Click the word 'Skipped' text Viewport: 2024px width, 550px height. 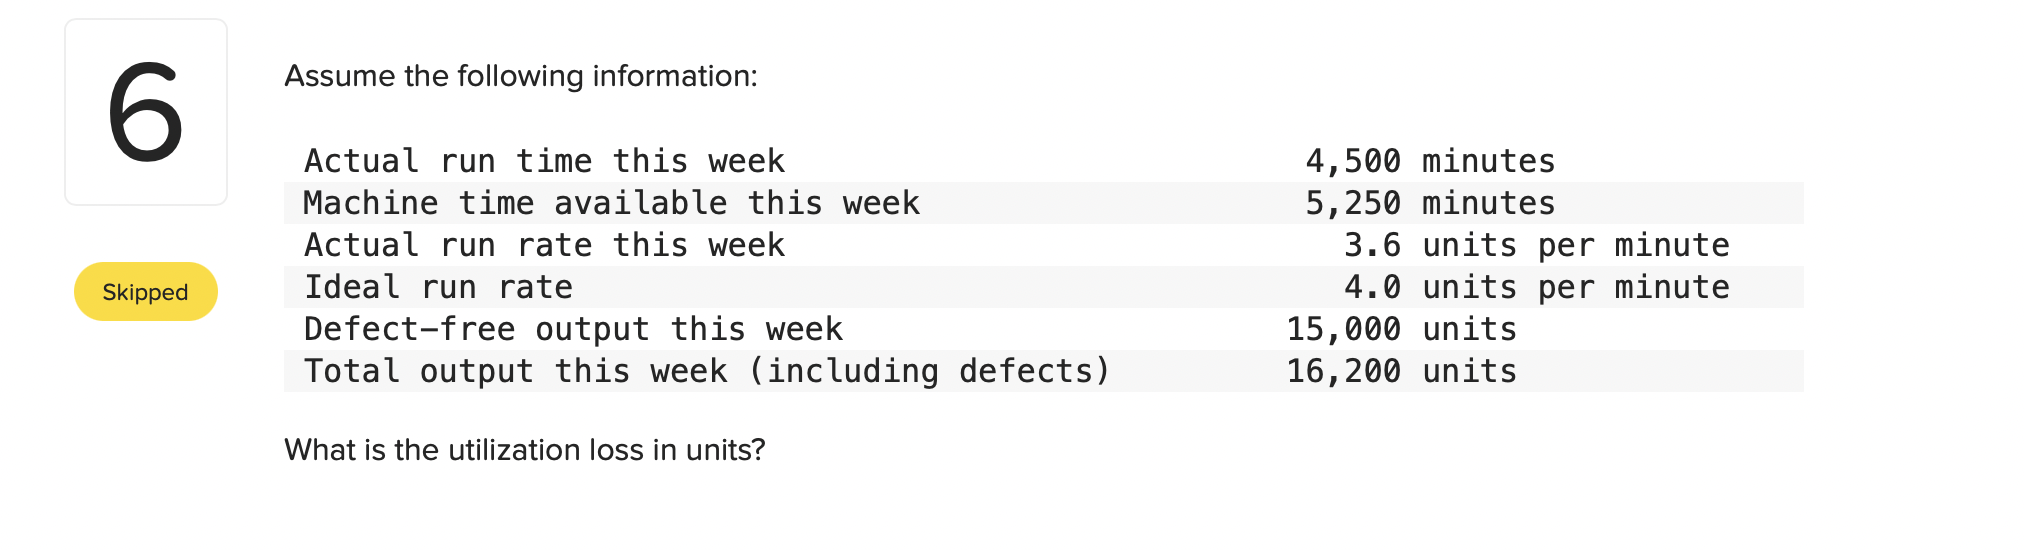coord(146,292)
